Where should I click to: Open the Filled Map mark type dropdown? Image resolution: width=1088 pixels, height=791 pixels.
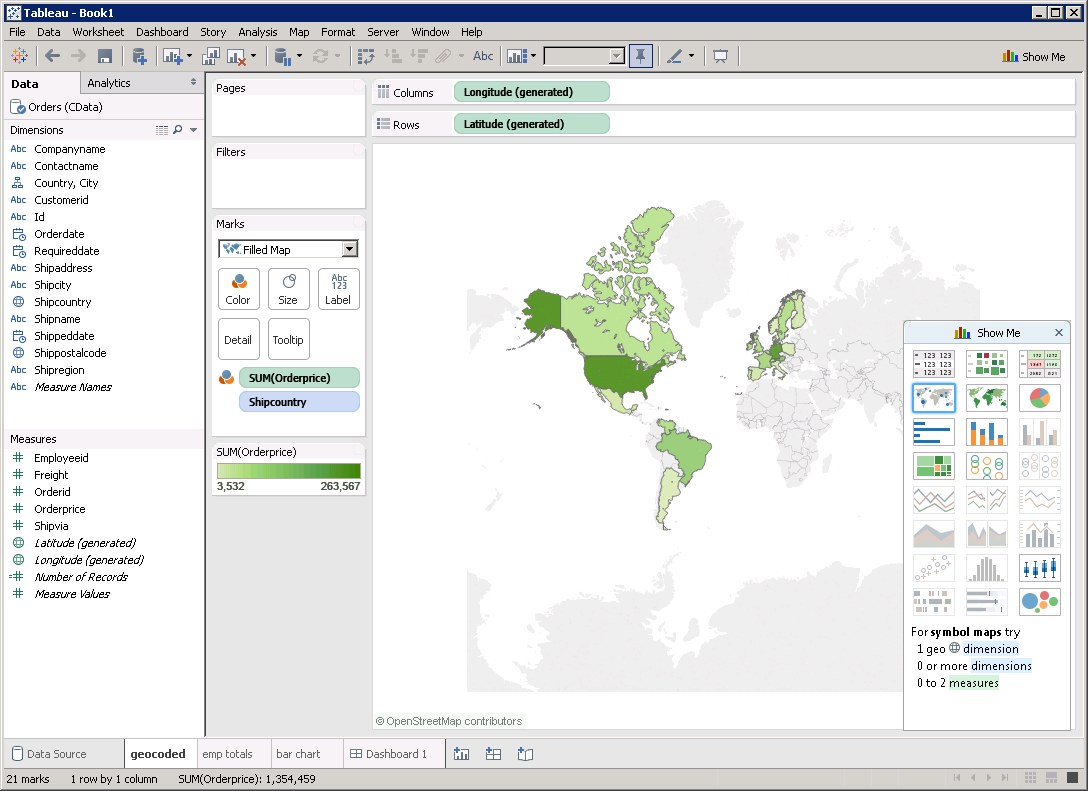[349, 249]
